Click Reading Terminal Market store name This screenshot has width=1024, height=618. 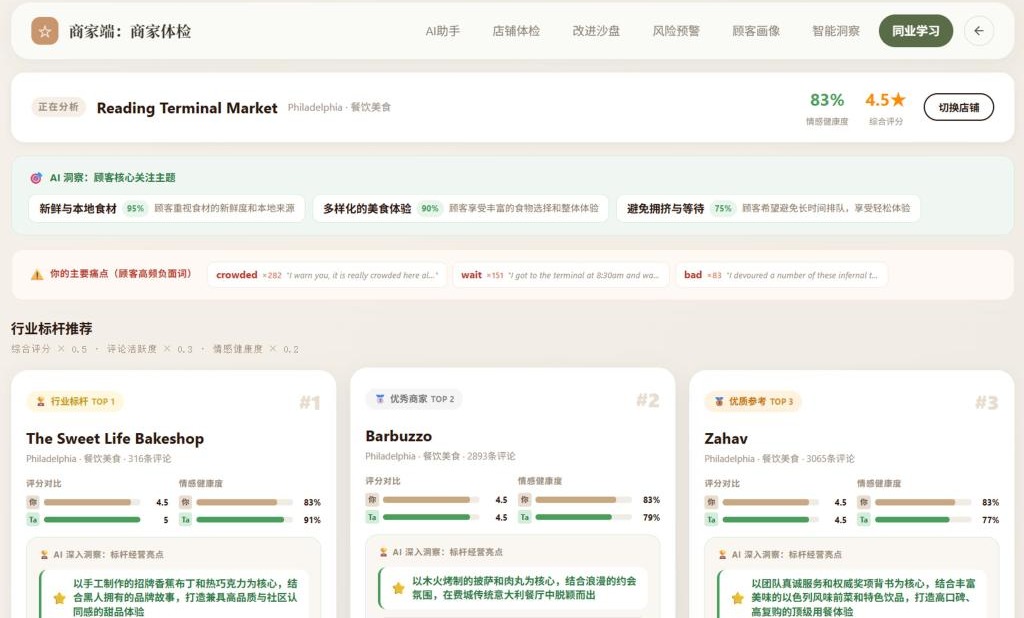pos(187,108)
